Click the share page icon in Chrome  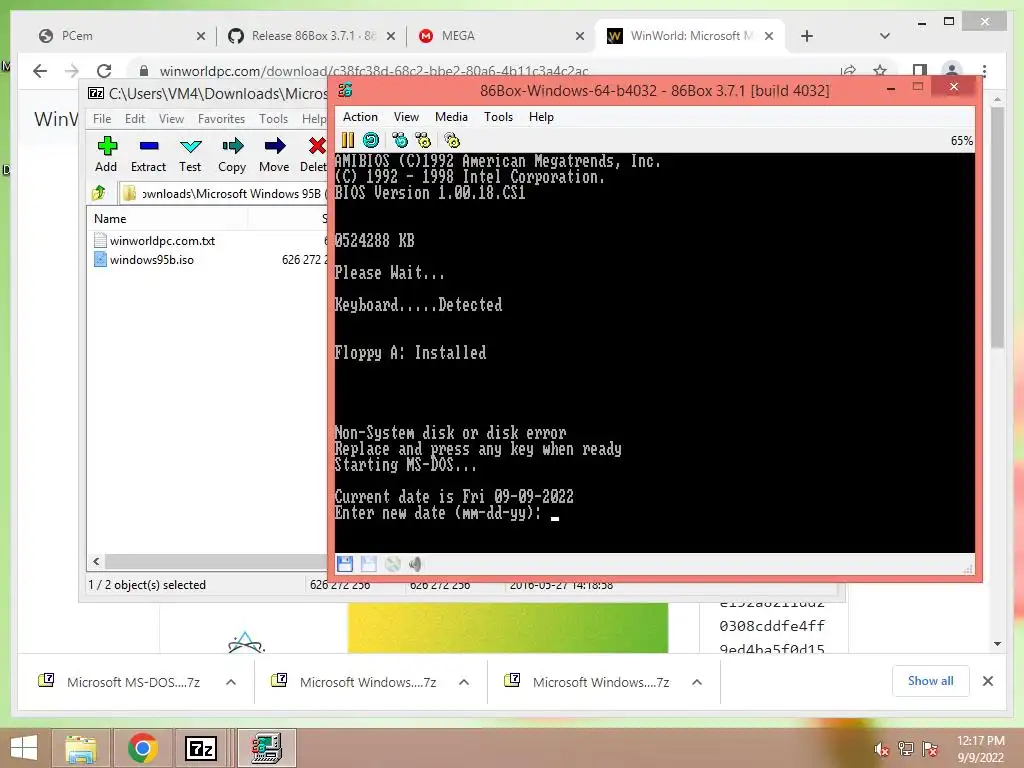tap(848, 71)
